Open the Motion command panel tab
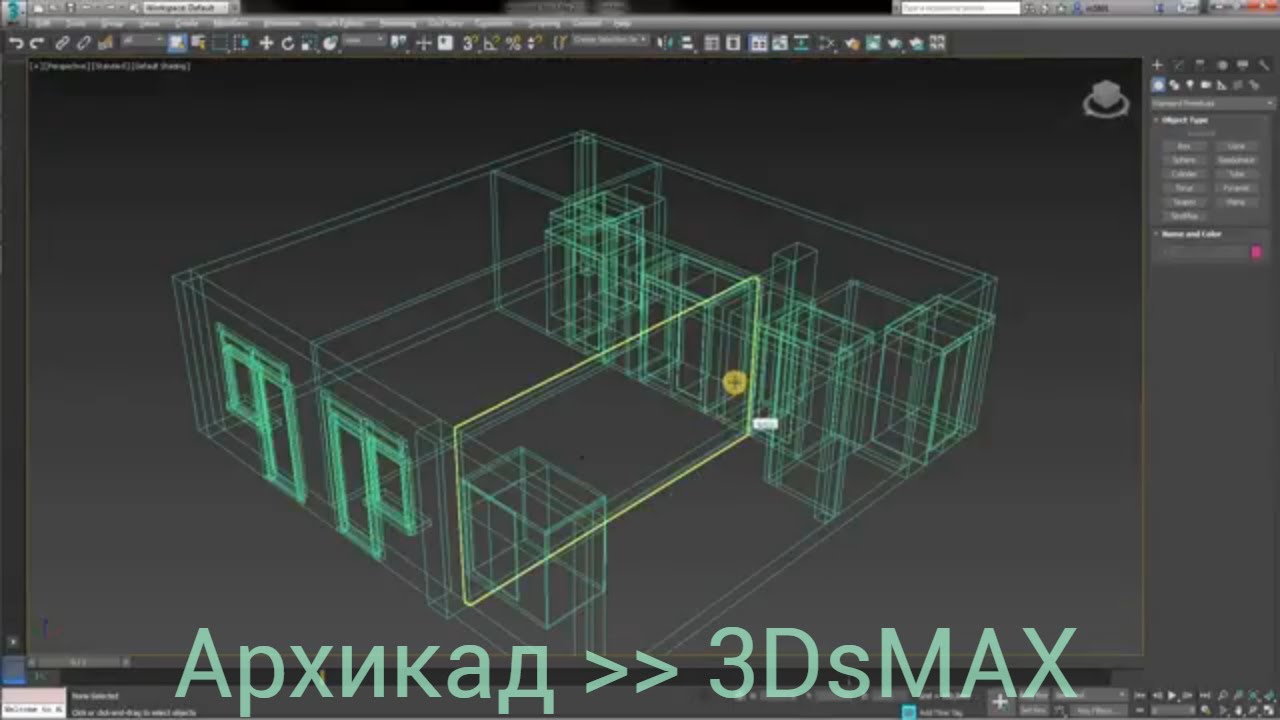Viewport: 1280px width, 720px height. pos(1221,66)
